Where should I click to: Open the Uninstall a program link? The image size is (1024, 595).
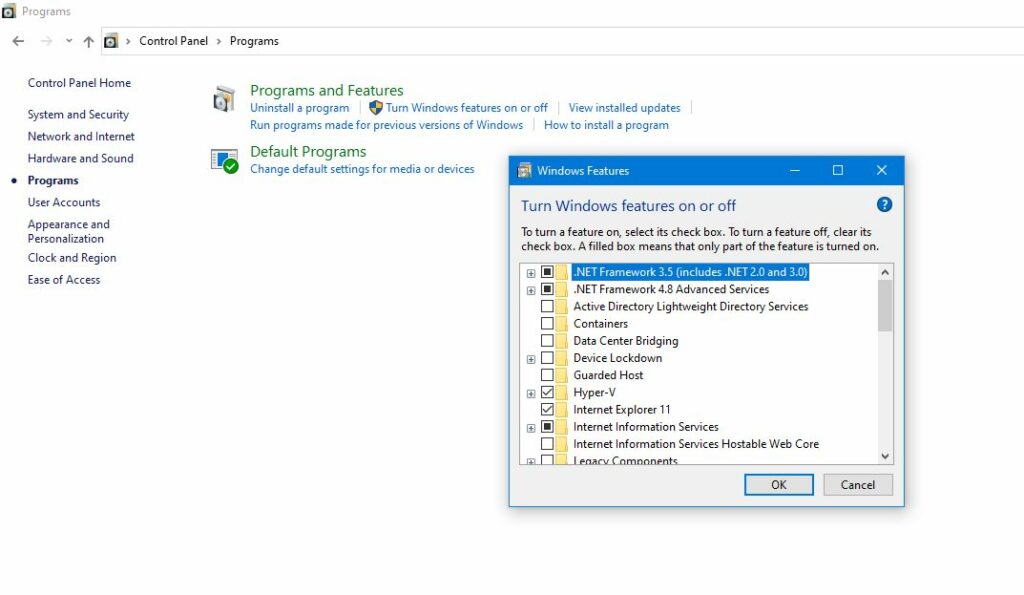coord(299,108)
